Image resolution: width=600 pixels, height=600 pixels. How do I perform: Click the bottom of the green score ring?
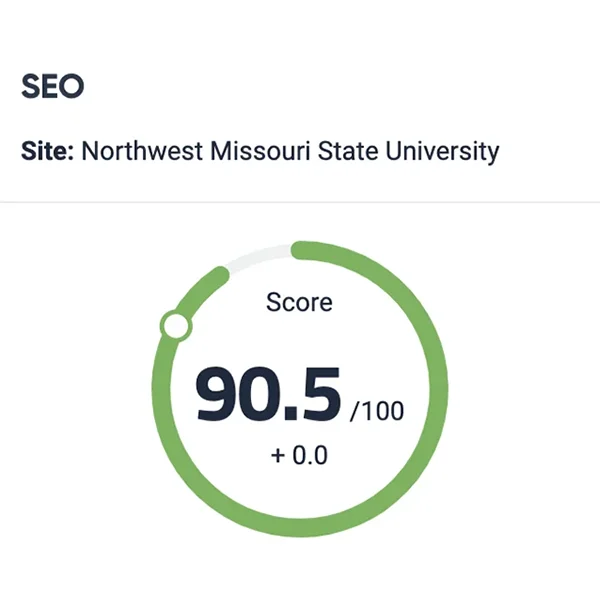tap(300, 528)
